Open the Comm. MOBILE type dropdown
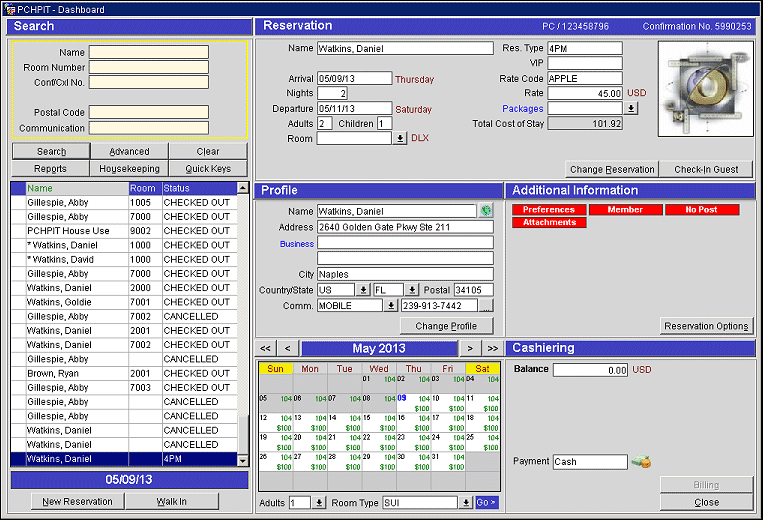Screen dimensions: 763x520 point(390,306)
